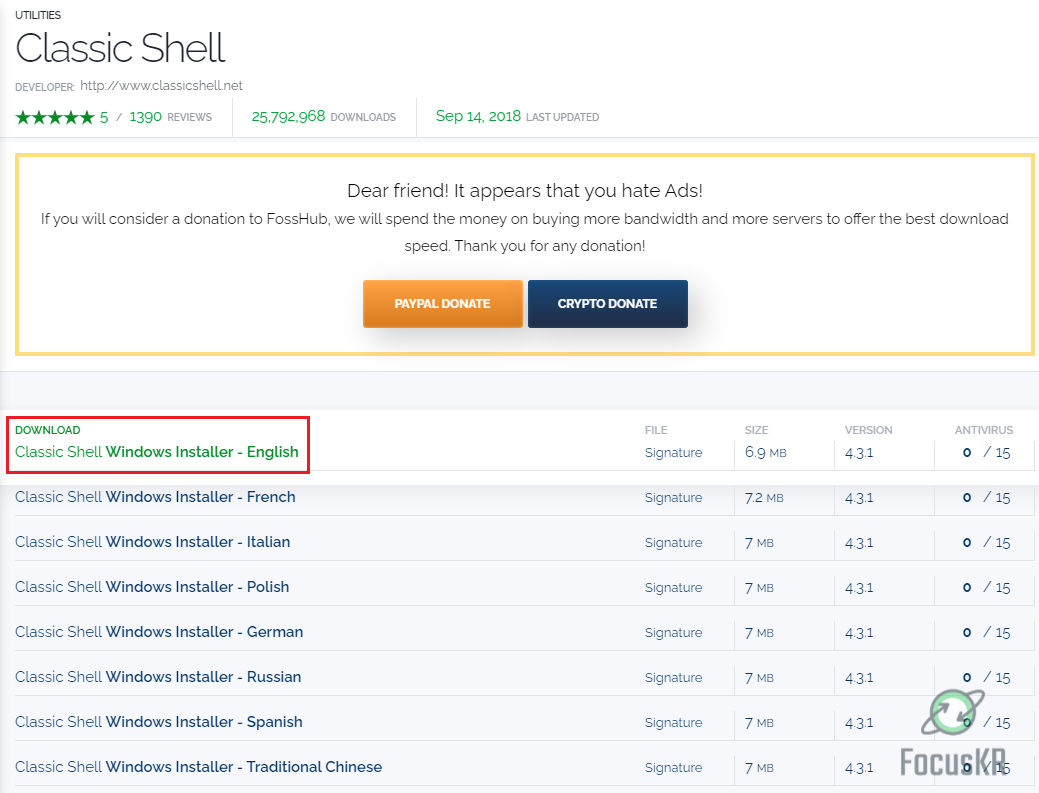Viewport: 1039px width, 793px height.
Task: Click the FILE column header
Action: (x=656, y=430)
